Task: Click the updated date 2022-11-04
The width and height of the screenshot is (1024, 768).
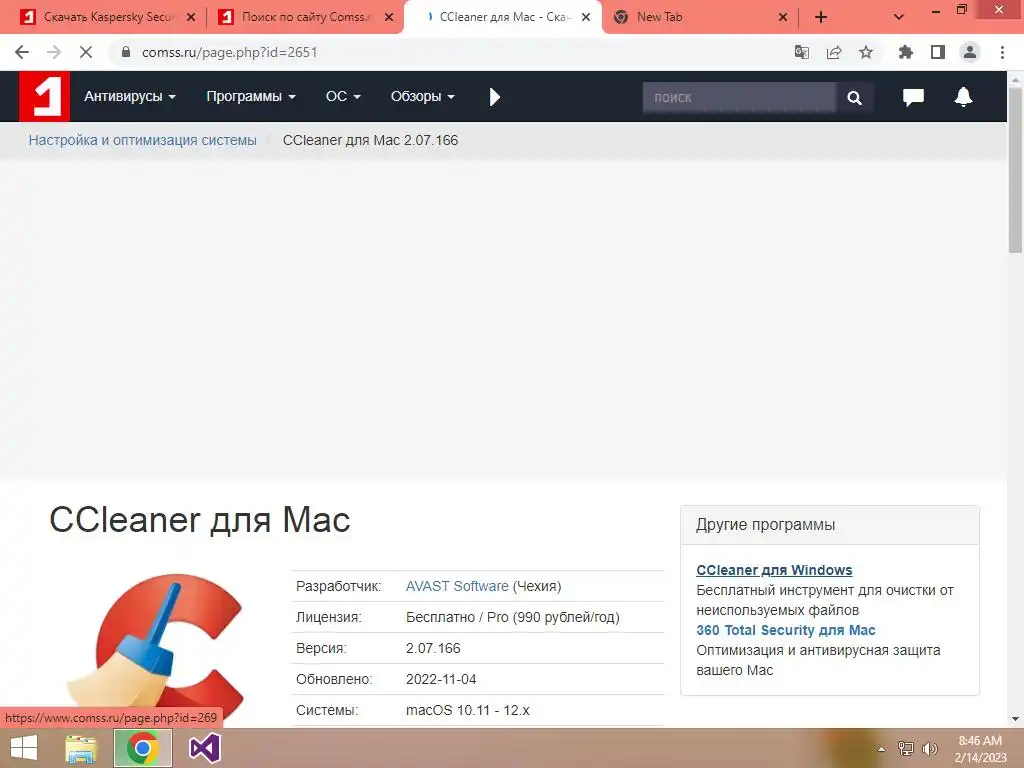Action: pos(441,679)
